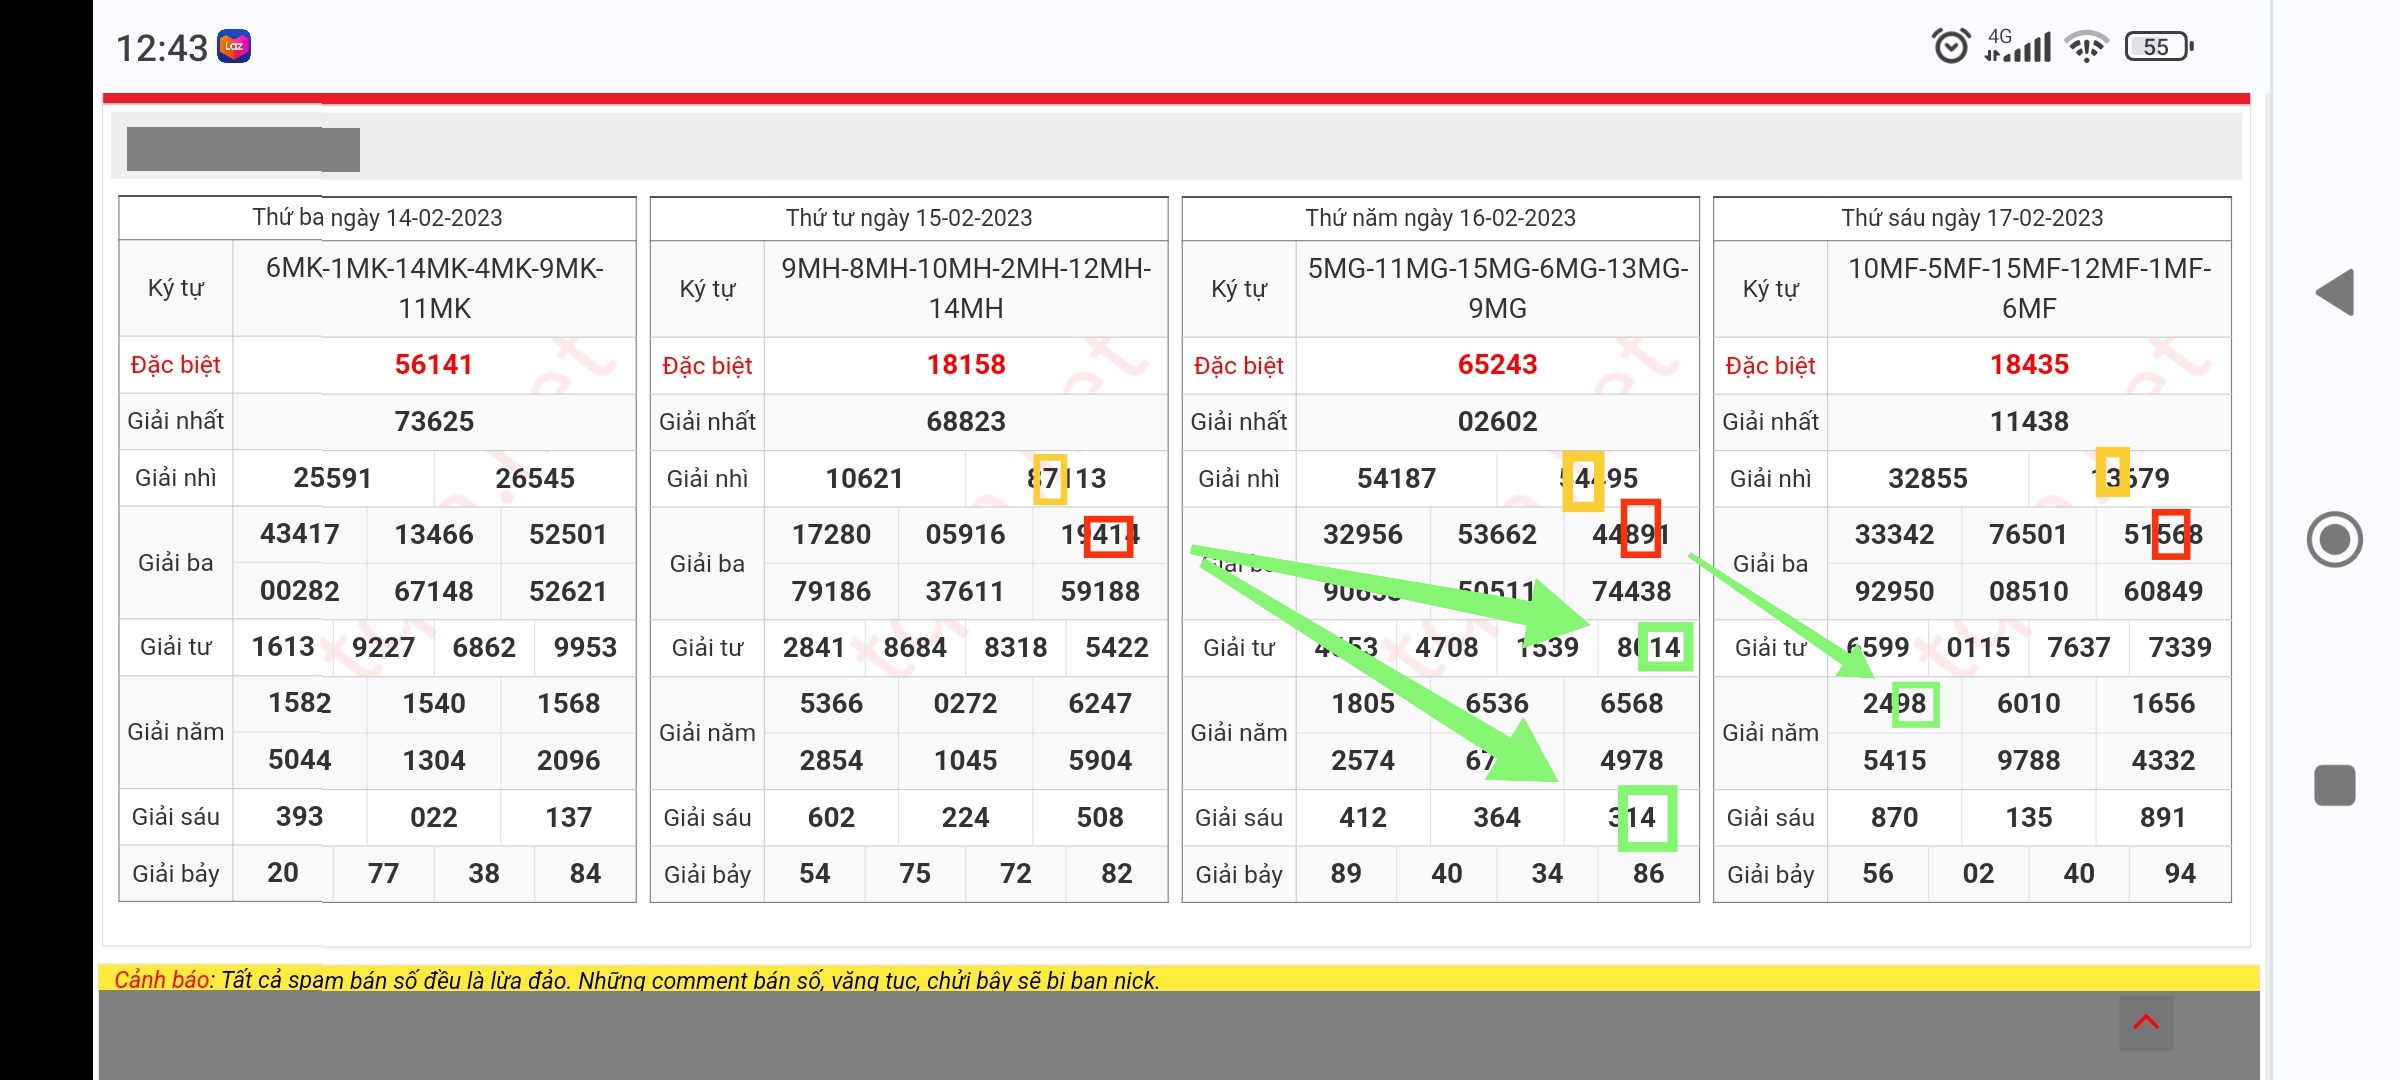Click special prize number 18435
This screenshot has height=1080, width=2400.
coord(2028,365)
